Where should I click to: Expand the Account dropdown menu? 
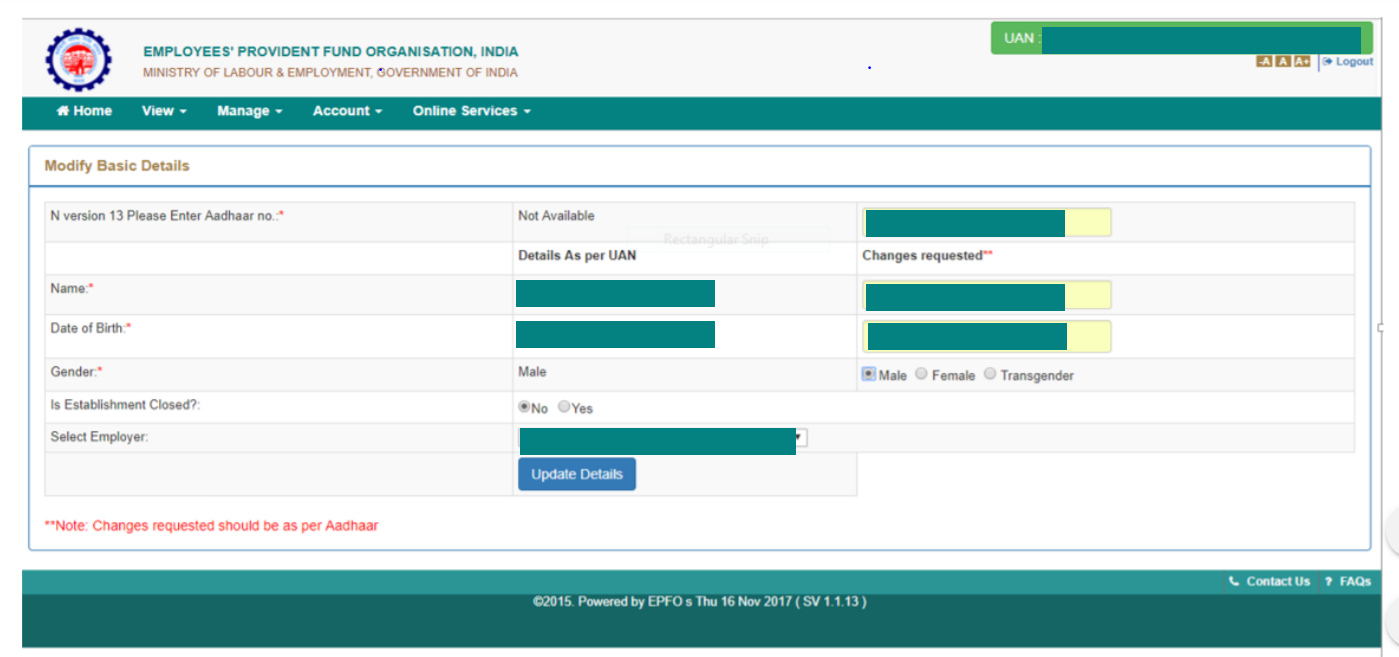point(347,111)
